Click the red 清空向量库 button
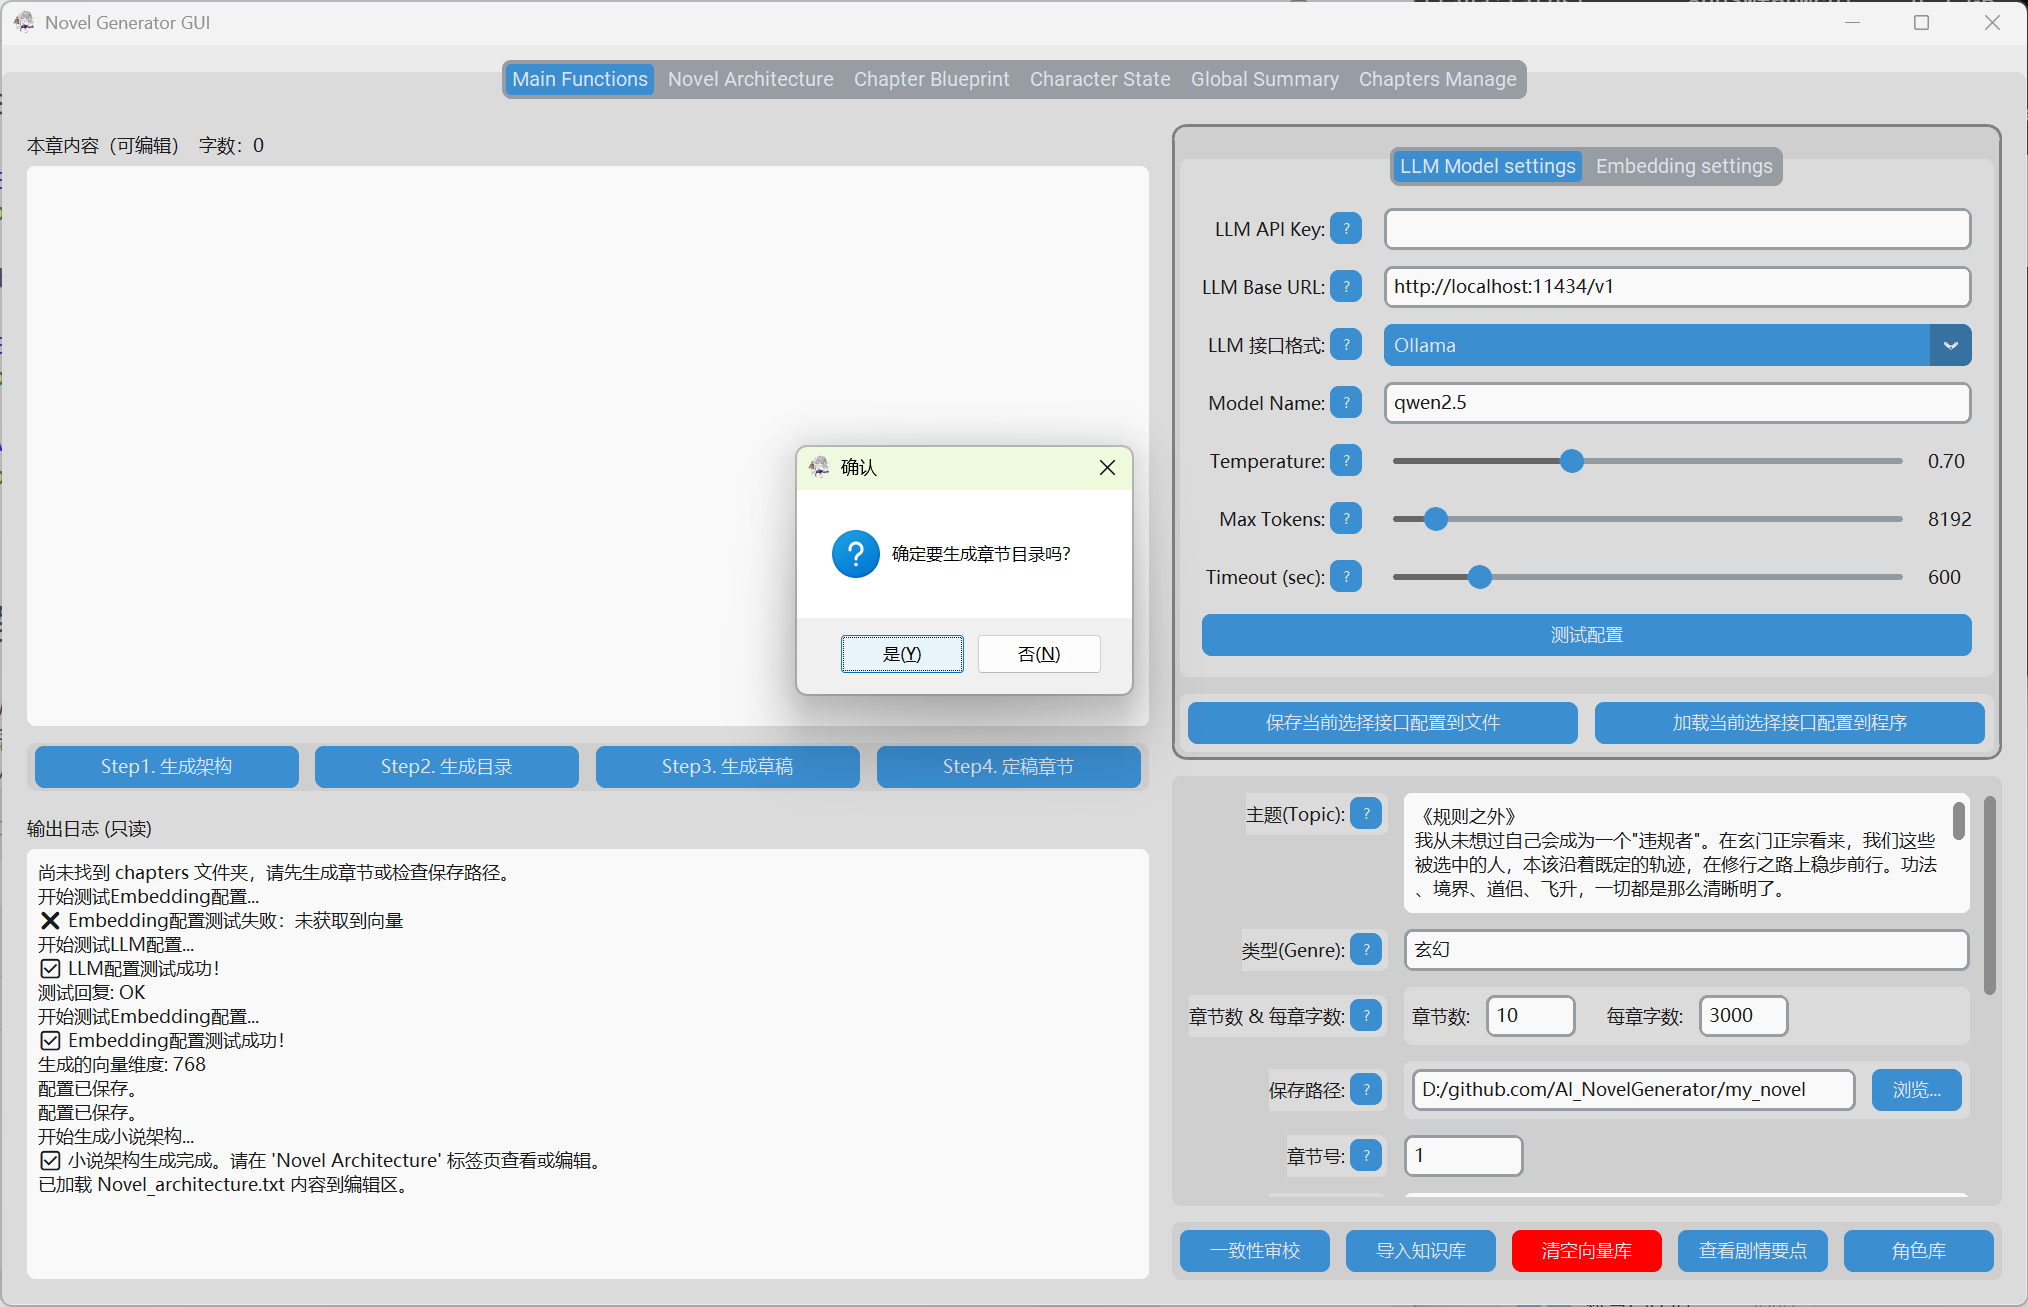 pos(1586,1251)
